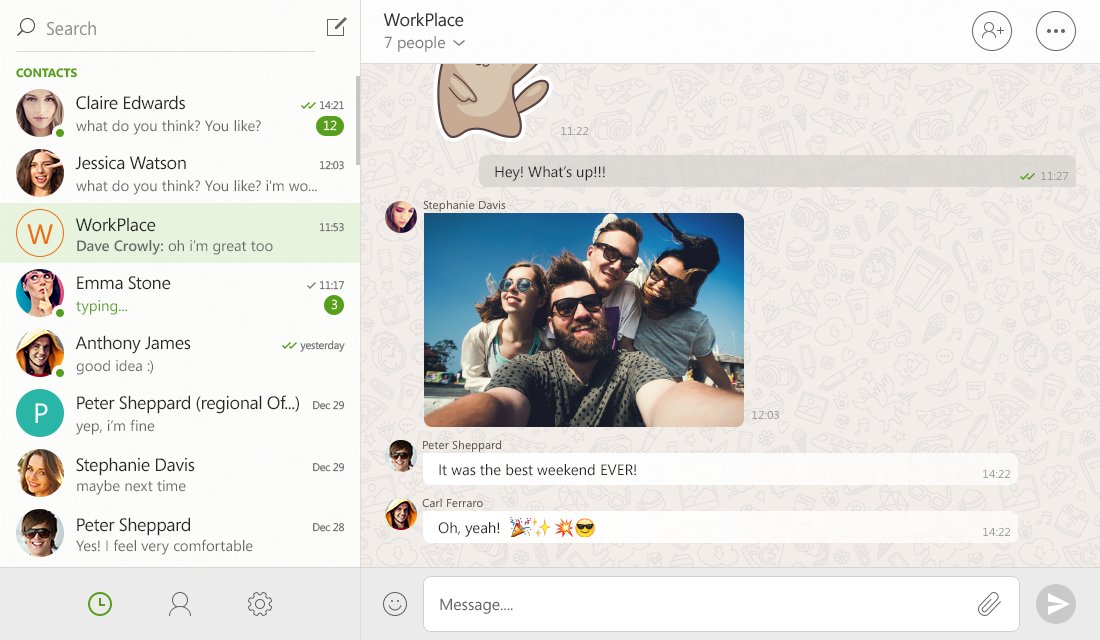Click the sticker image at 11:22
Screen dimensions: 1100x640
point(493,102)
